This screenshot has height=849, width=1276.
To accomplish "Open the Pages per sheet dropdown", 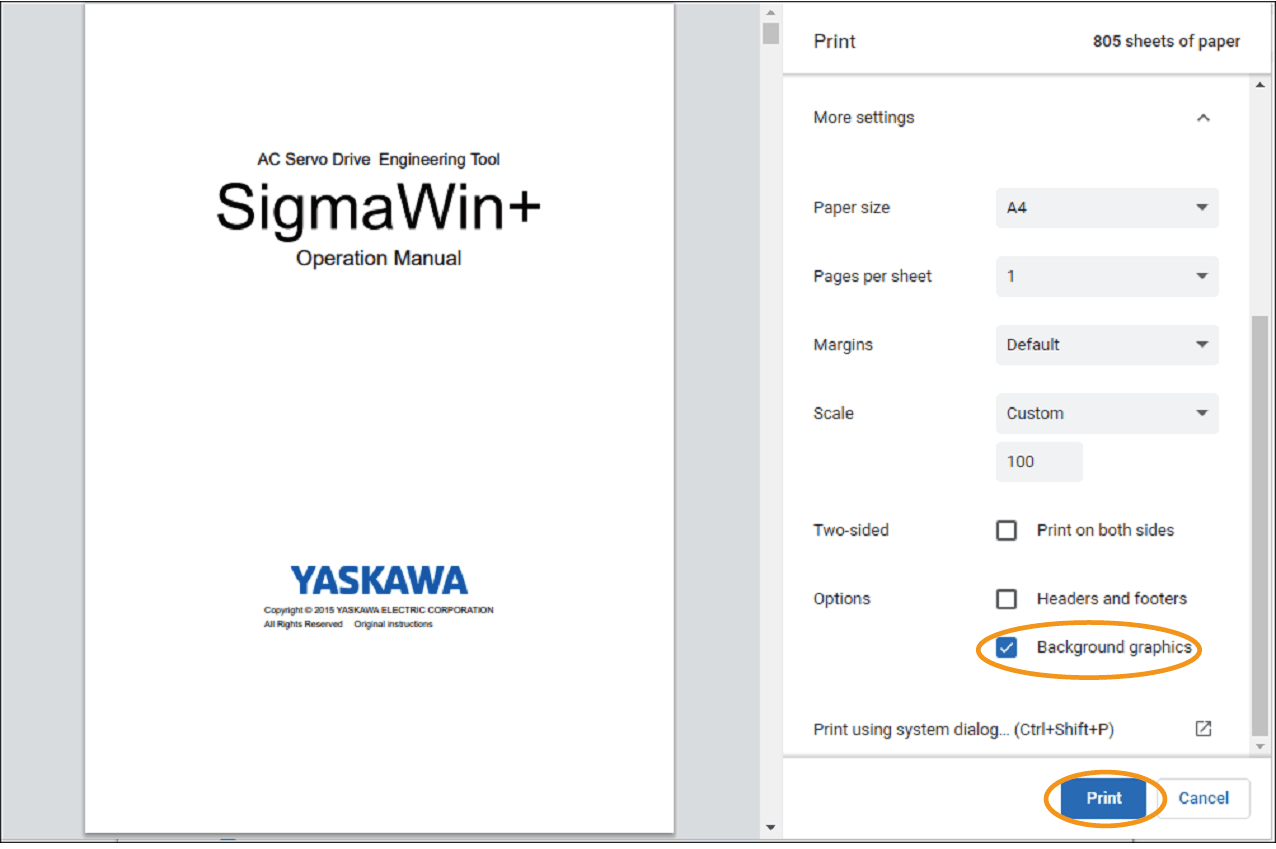I will coord(1107,276).
